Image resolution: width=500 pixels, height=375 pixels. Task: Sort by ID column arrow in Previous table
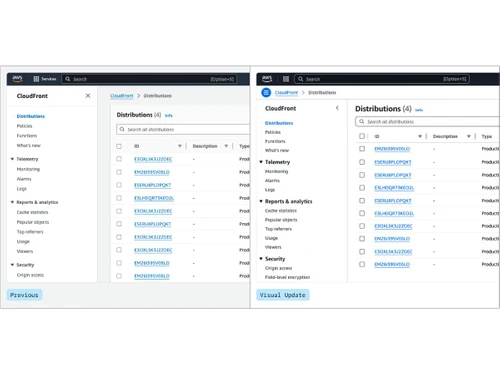(180, 146)
